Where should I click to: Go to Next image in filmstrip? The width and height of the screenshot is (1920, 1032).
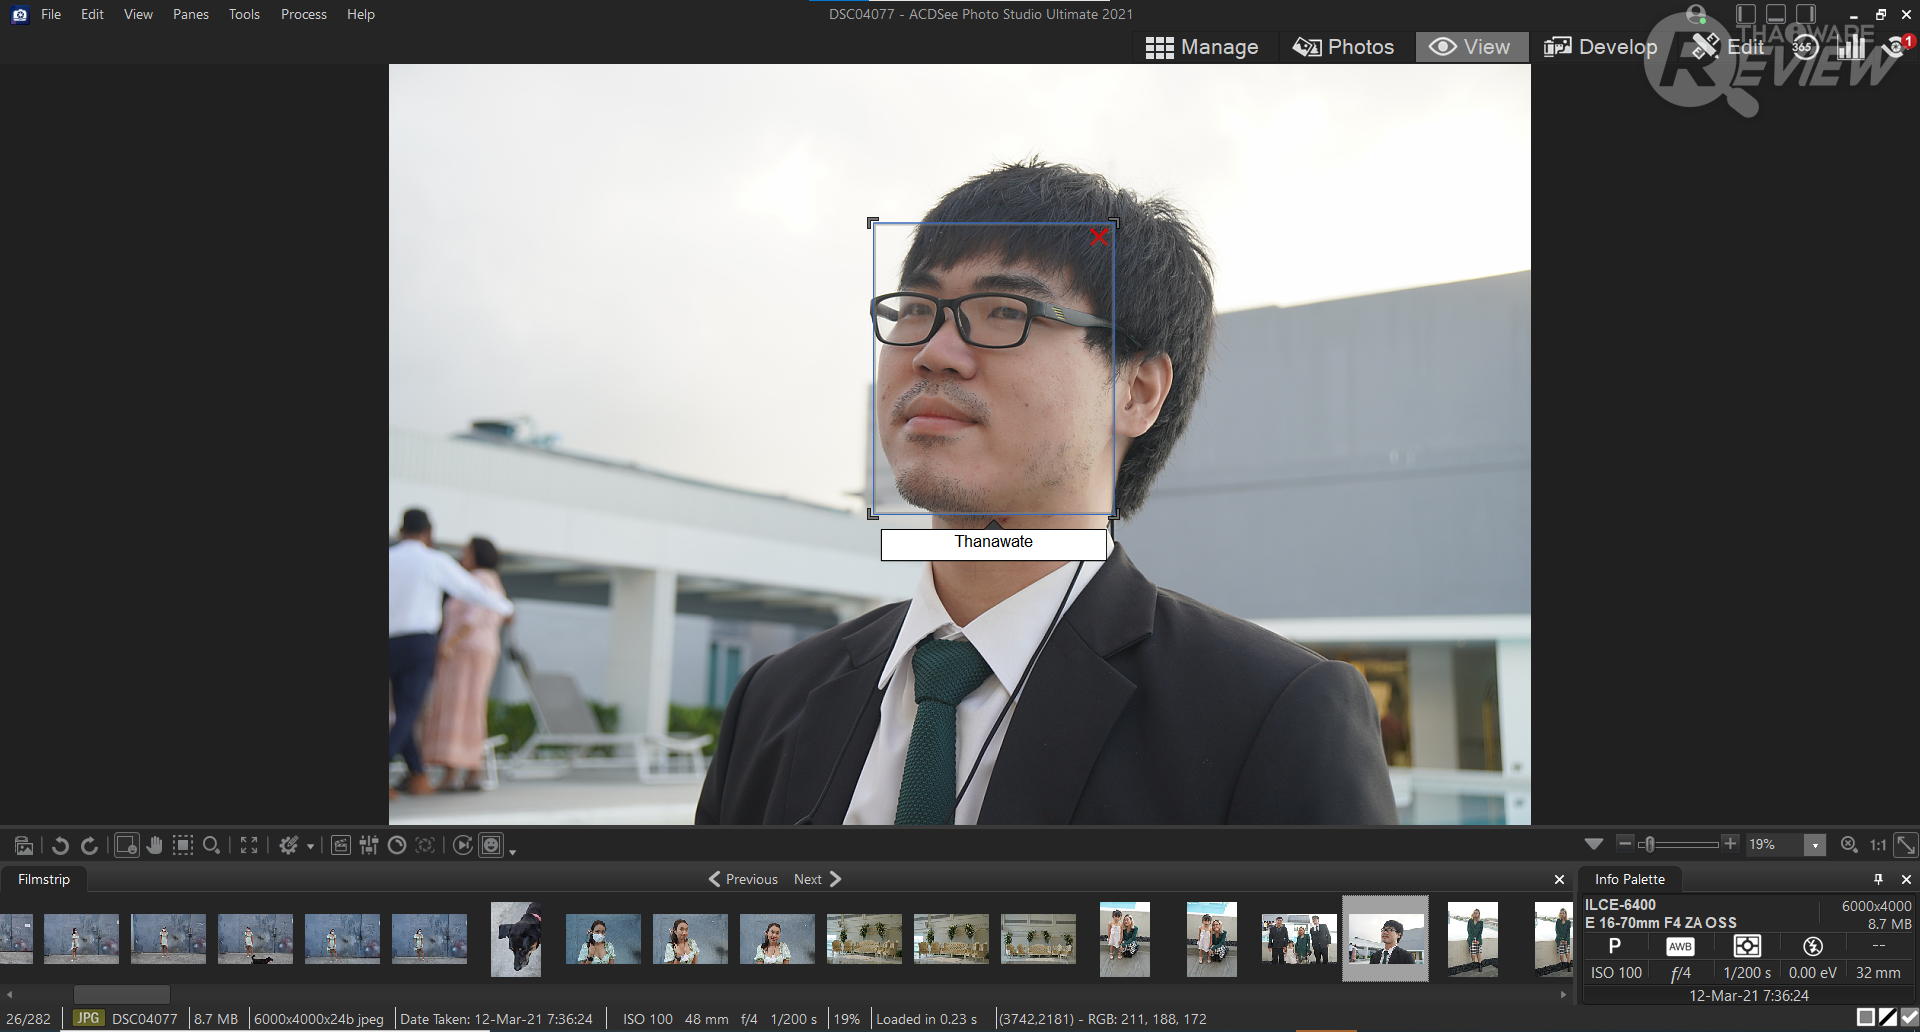pos(817,879)
